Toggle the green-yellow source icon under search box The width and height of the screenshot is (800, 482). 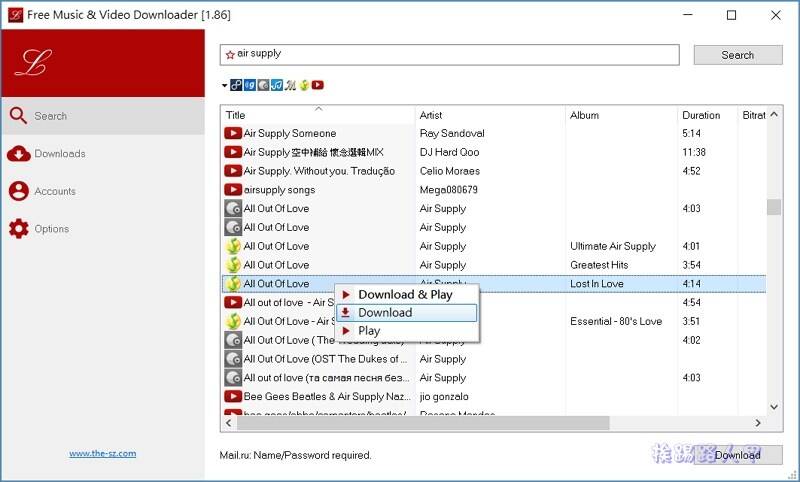tap(304, 85)
